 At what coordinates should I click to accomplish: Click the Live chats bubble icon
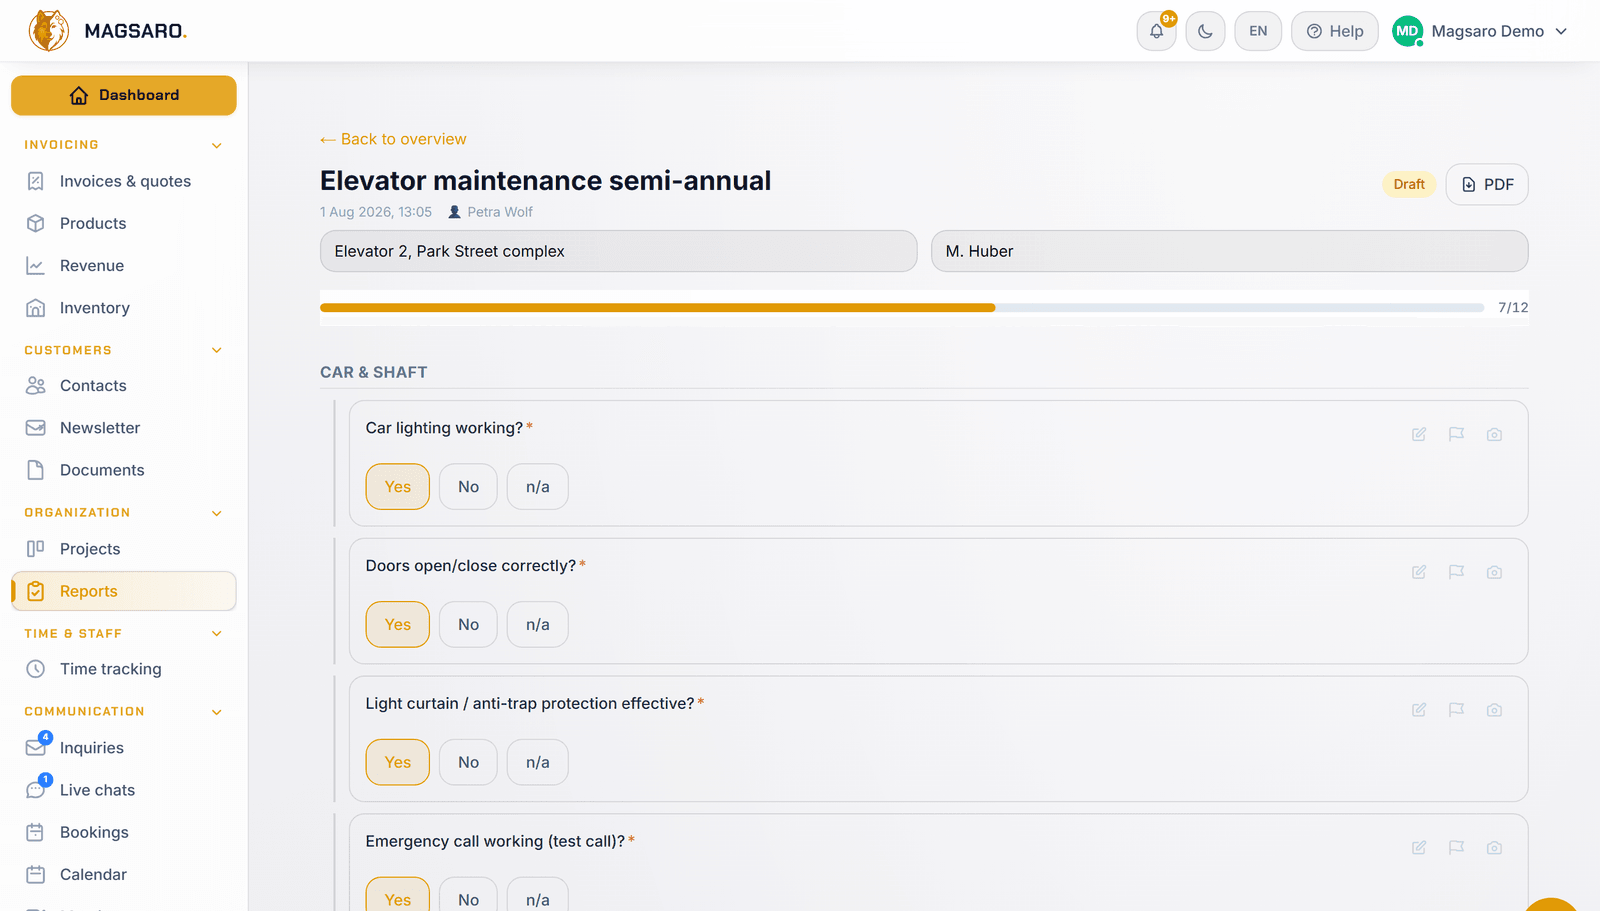point(36,790)
